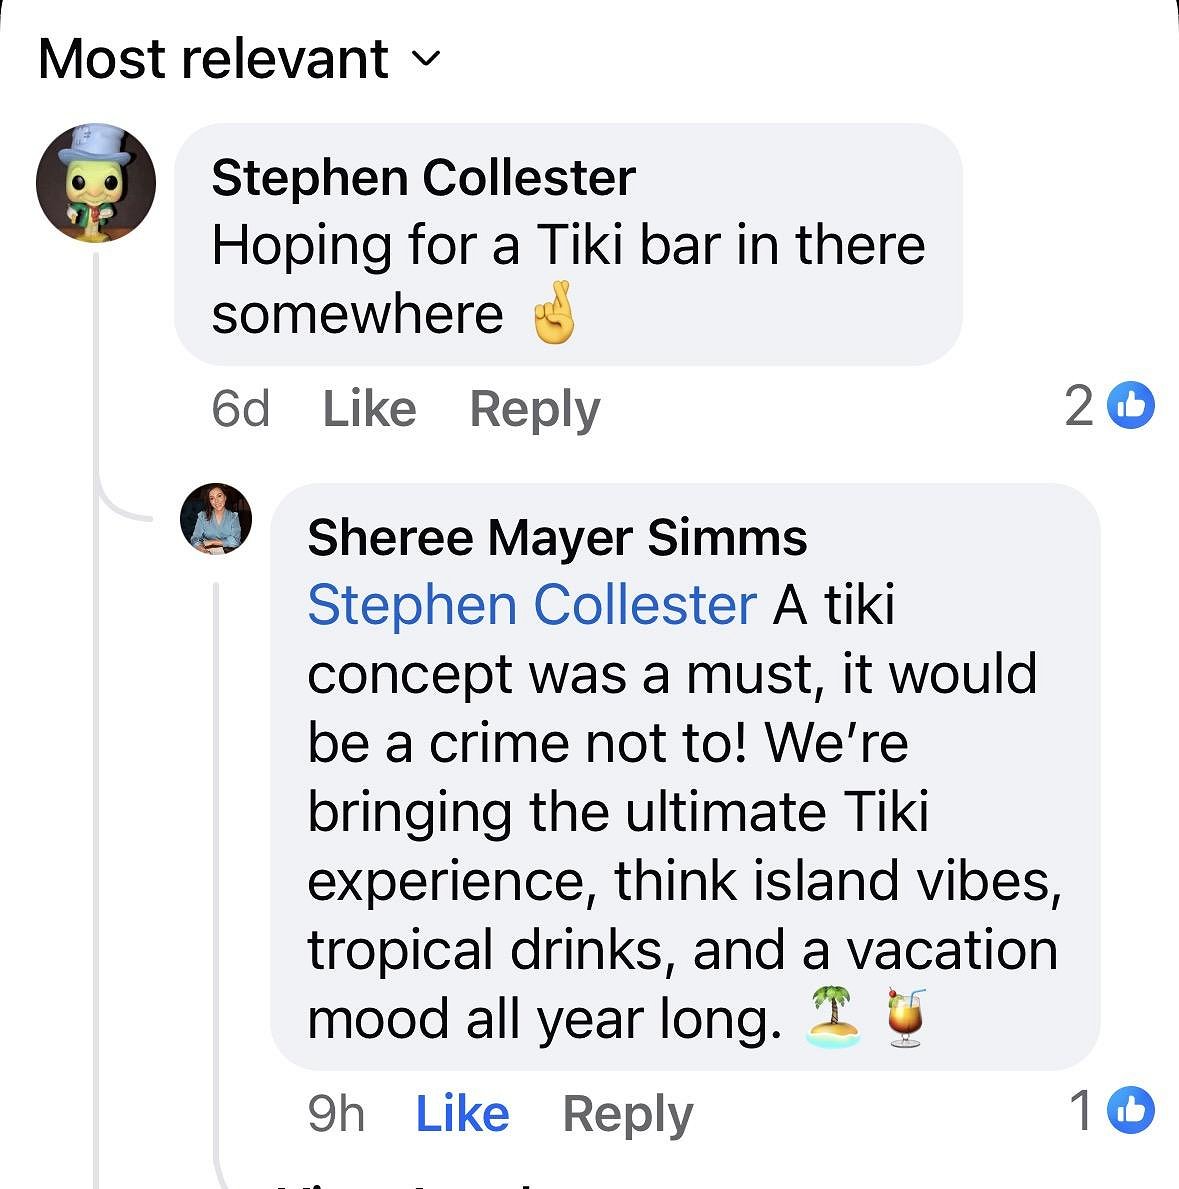Reply to Stephen Collester's comment
The height and width of the screenshot is (1189, 1179).
(535, 408)
